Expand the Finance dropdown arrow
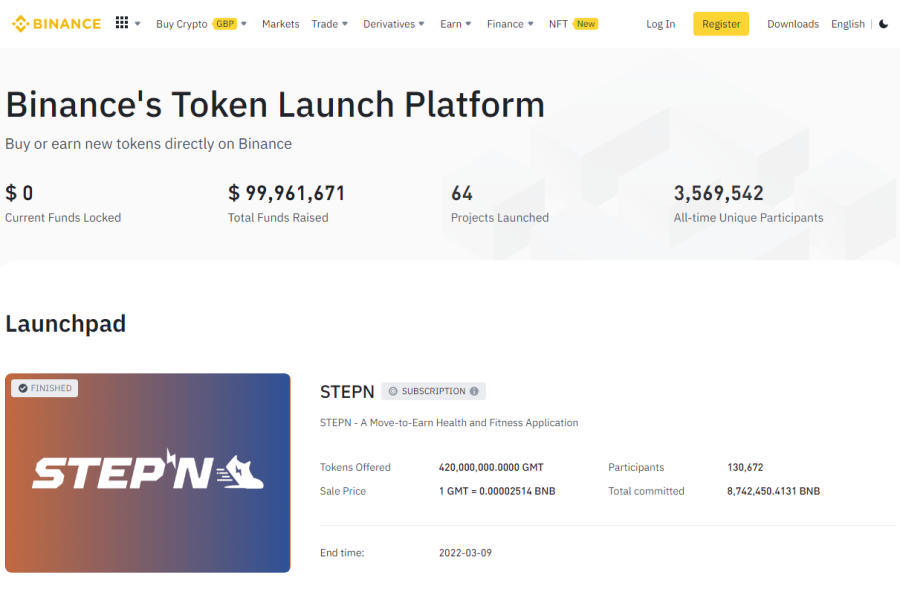Viewport: 900px width, 595px height. (x=530, y=24)
